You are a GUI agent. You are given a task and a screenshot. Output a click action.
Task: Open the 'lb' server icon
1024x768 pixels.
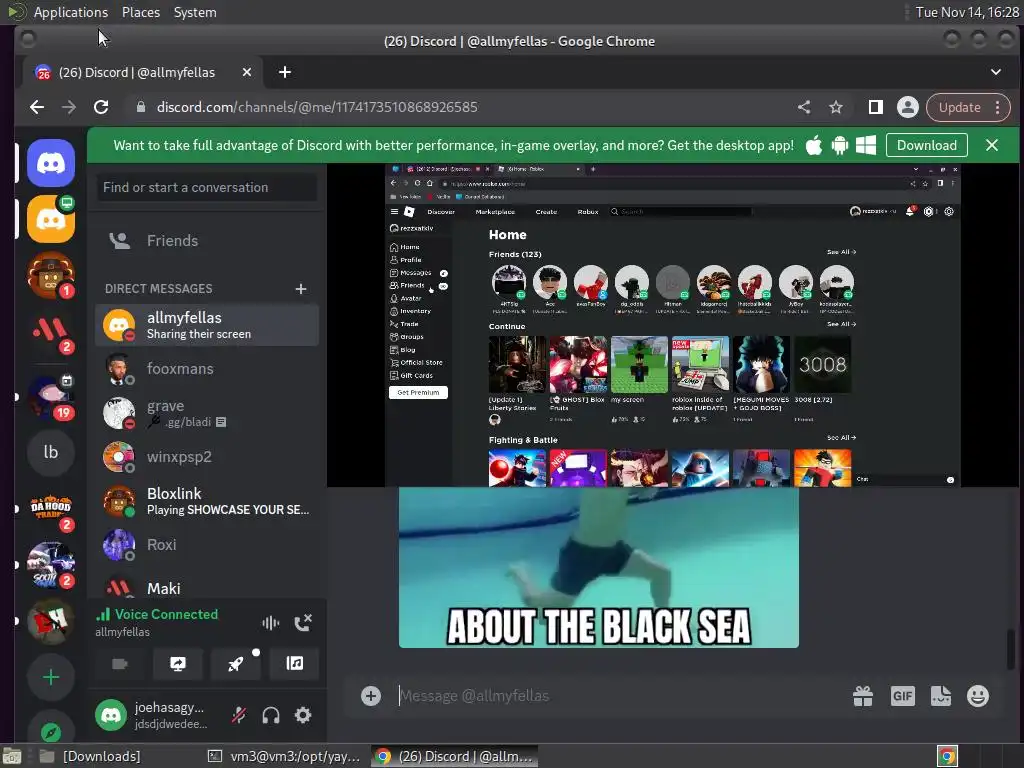tap(51, 452)
